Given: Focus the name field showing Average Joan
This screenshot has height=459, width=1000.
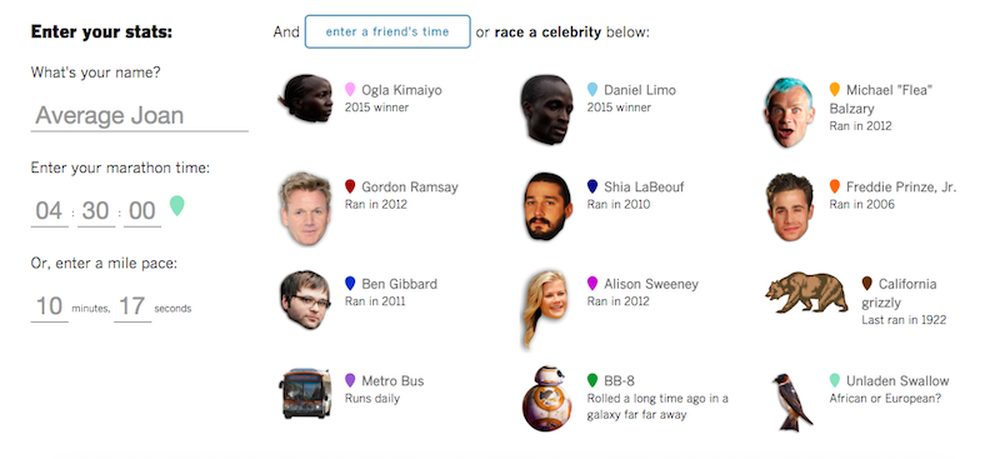Looking at the screenshot, I should click(140, 116).
